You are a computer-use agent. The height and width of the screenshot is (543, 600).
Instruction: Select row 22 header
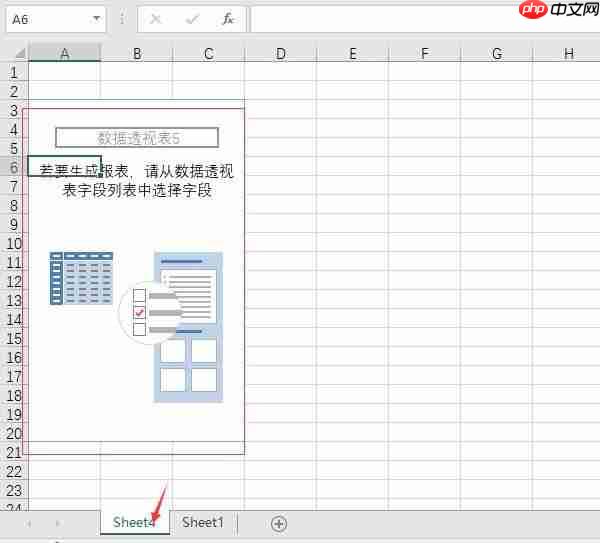pos(14,471)
